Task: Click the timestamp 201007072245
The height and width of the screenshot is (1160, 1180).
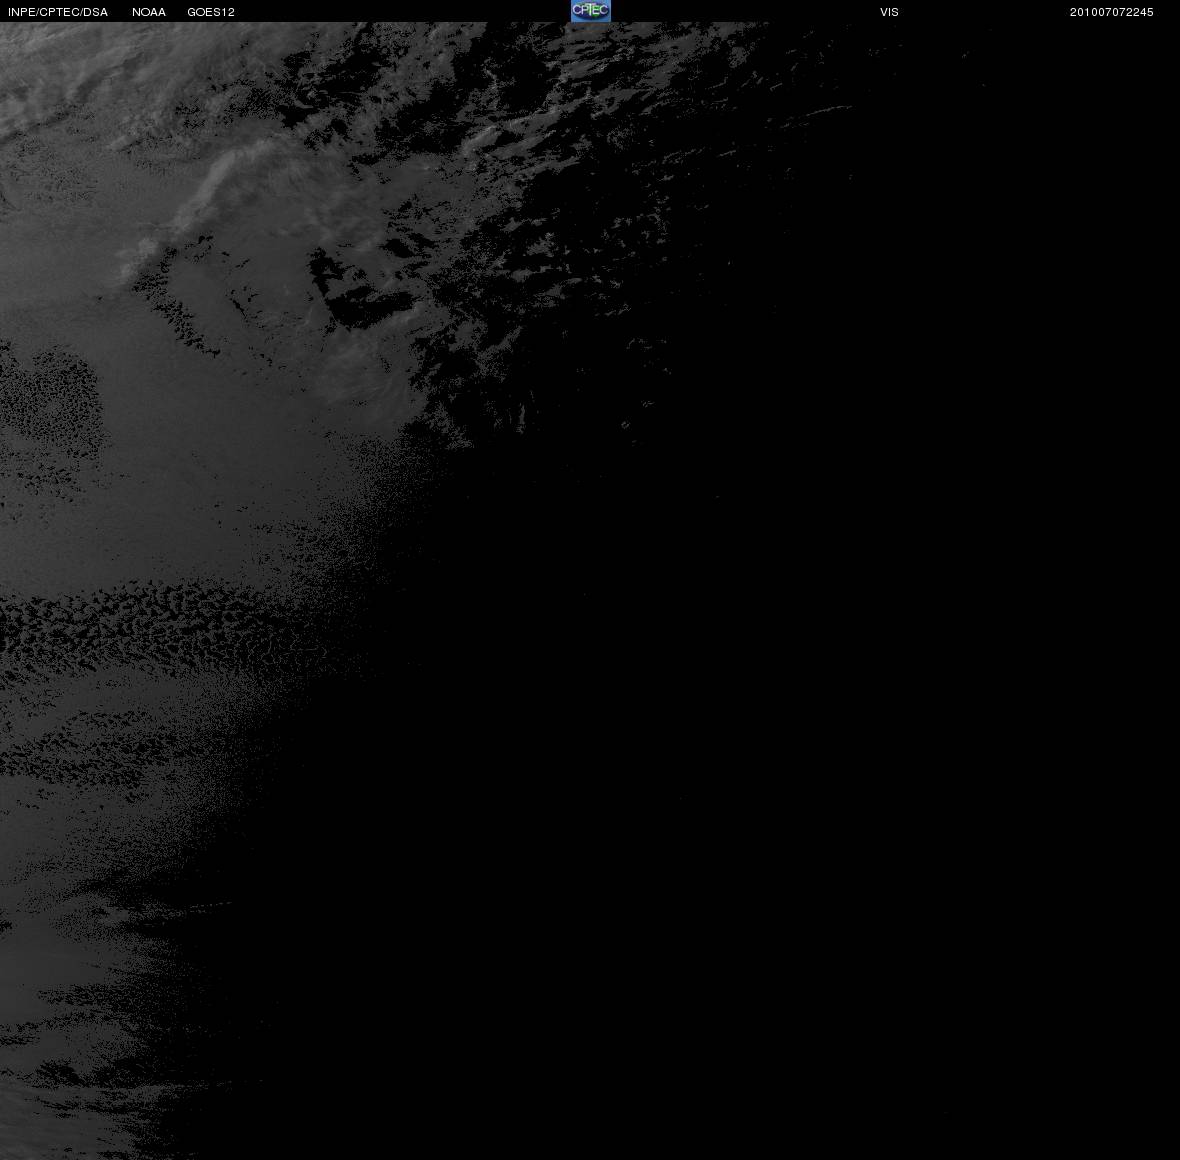Action: click(1112, 12)
